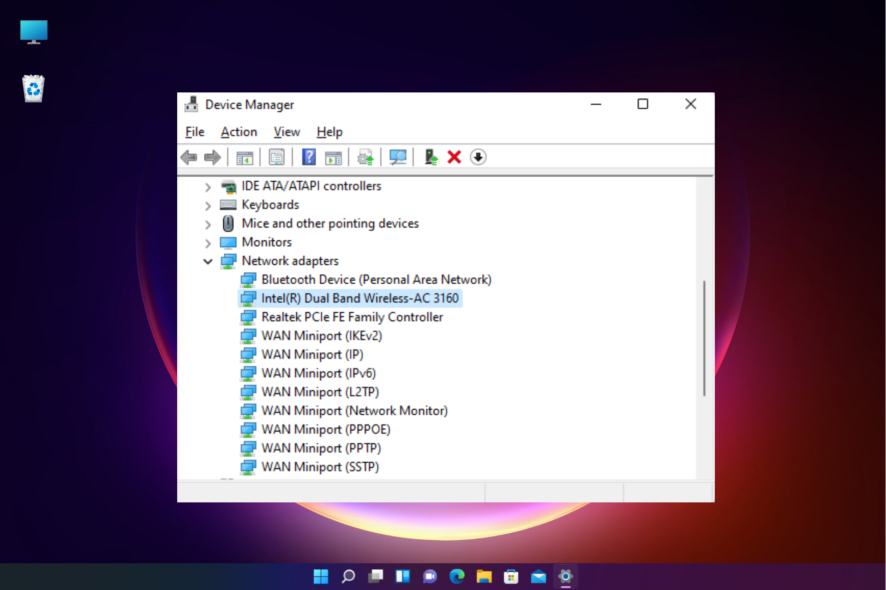Open Teams Chat from taskbar
Viewport: 886px width, 590px height.
(x=429, y=576)
